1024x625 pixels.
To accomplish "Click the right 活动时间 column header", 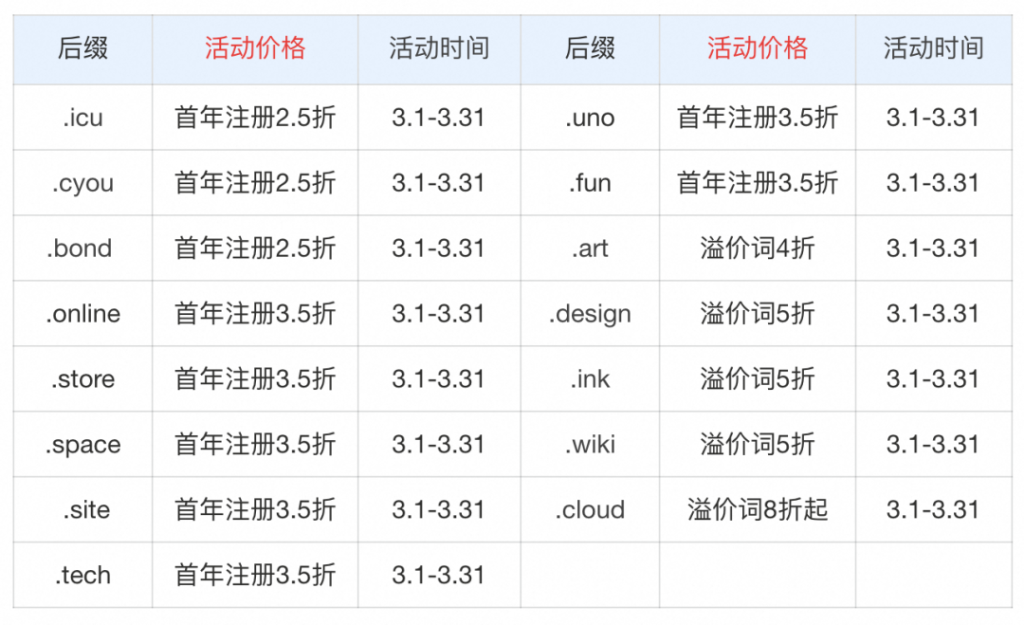I will [934, 49].
